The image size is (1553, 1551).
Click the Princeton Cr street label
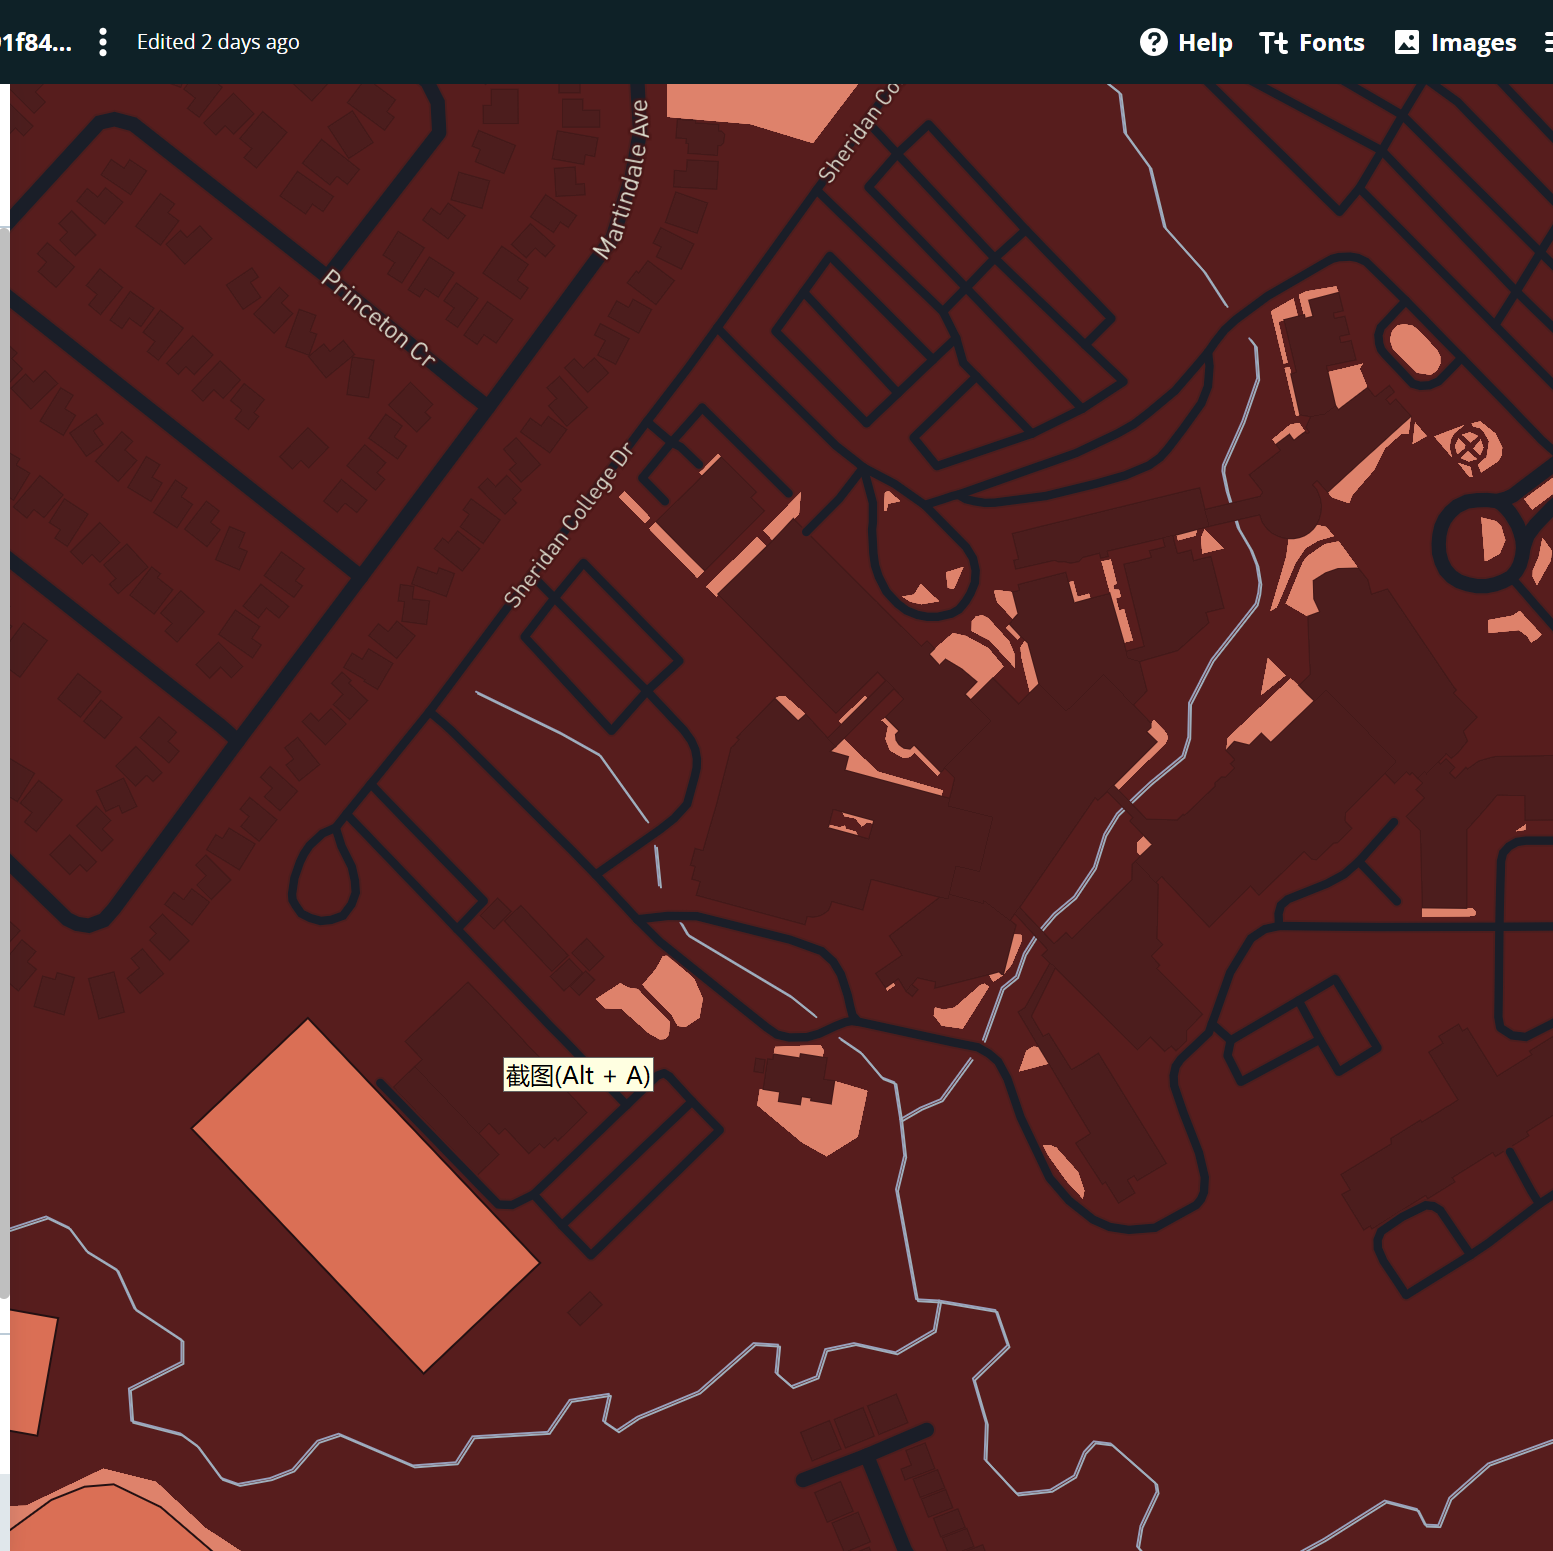(375, 315)
